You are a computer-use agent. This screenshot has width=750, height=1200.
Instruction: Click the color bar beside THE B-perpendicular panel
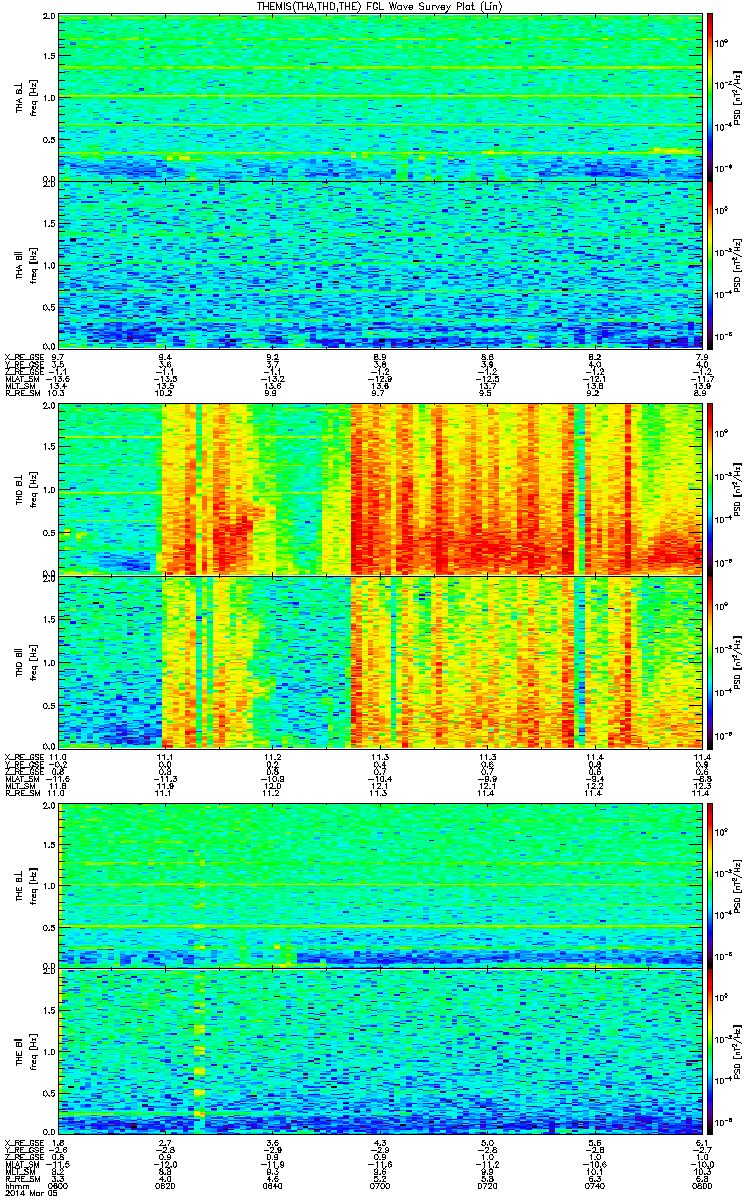pyautogui.click(x=709, y=885)
